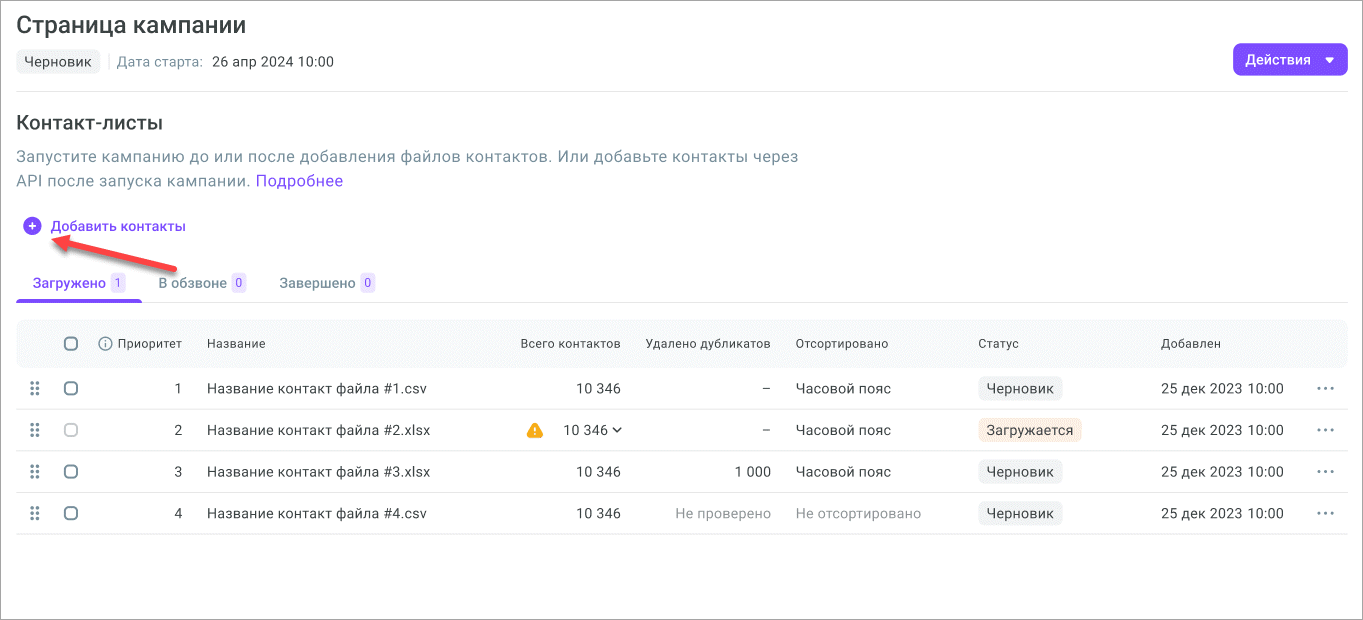The height and width of the screenshot is (620, 1363).
Task: Open the Действия dropdown
Action: pos(1289,60)
